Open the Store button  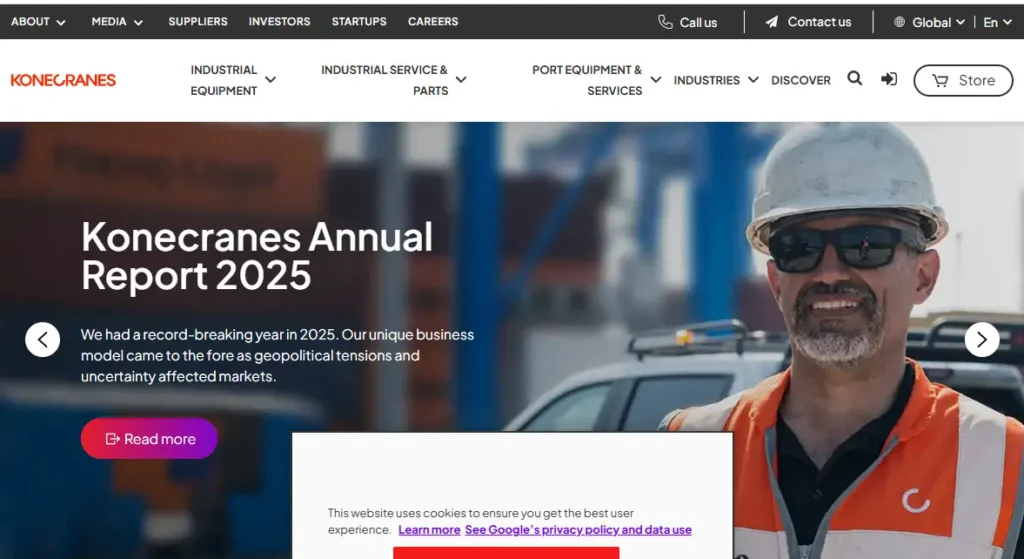pos(963,80)
